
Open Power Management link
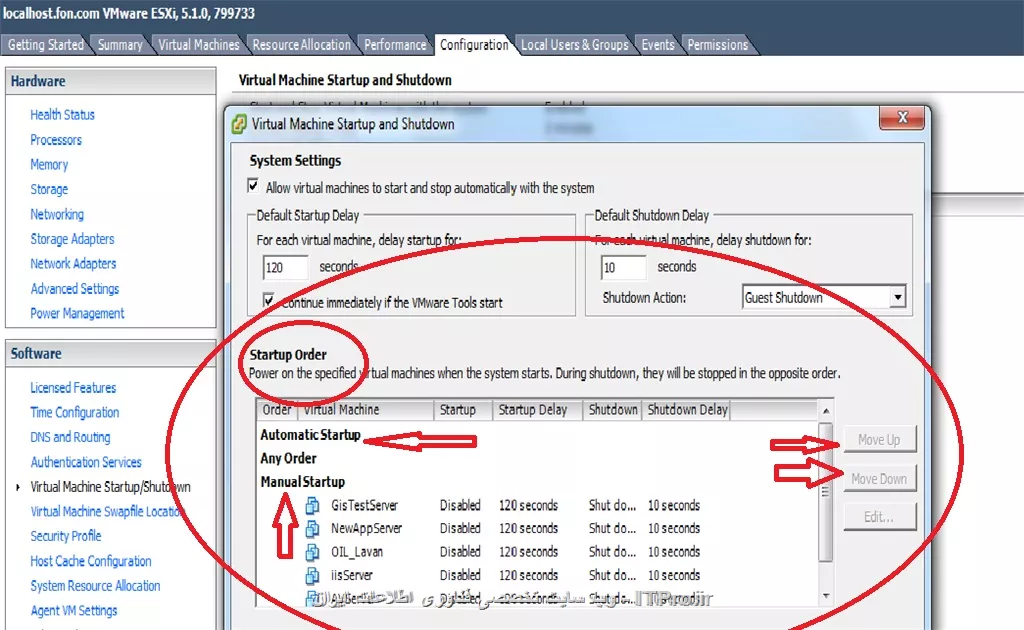[x=77, y=313]
